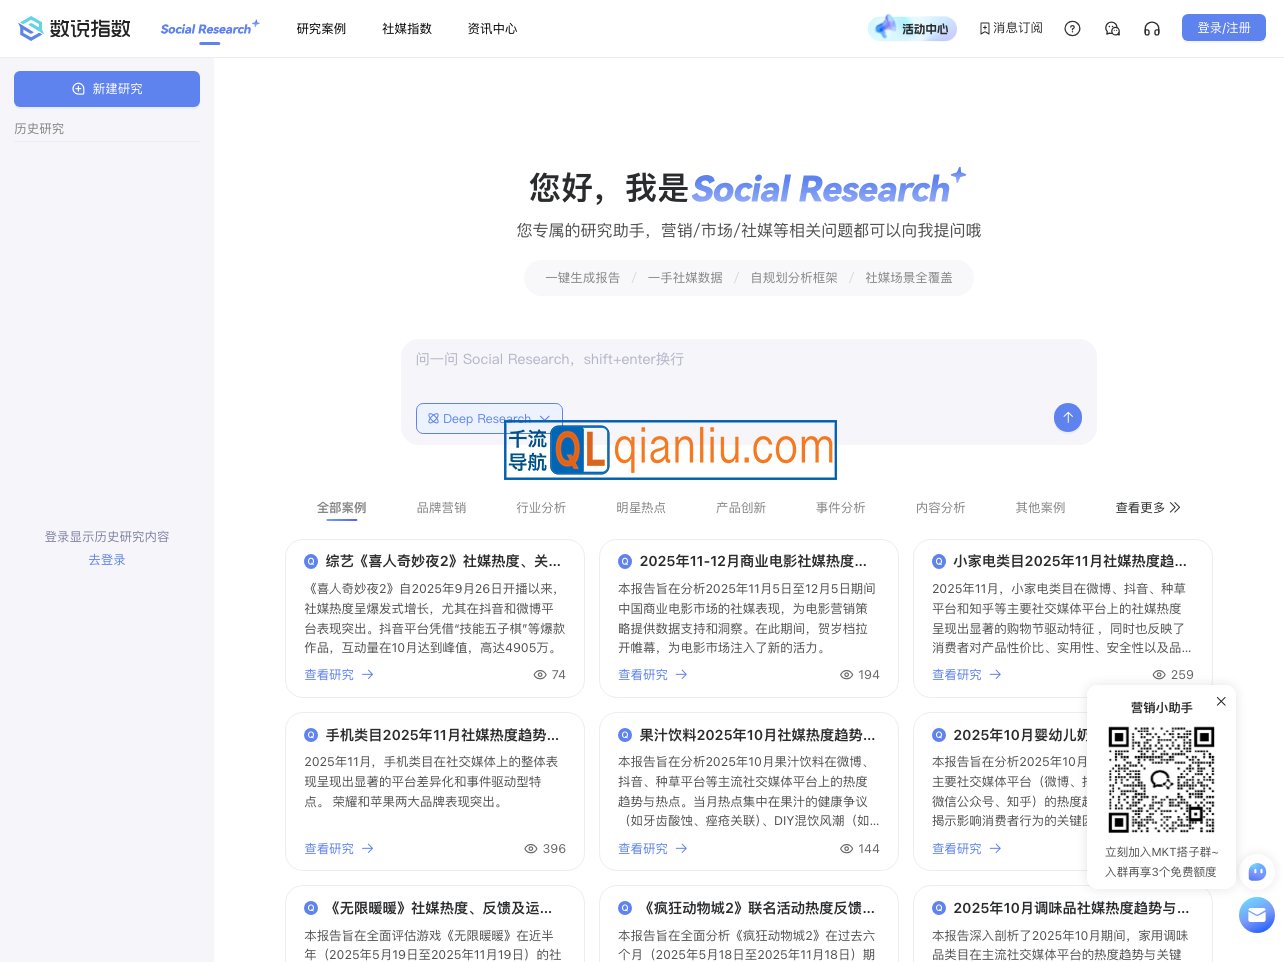Click the 登录/注册 button

[1223, 27]
